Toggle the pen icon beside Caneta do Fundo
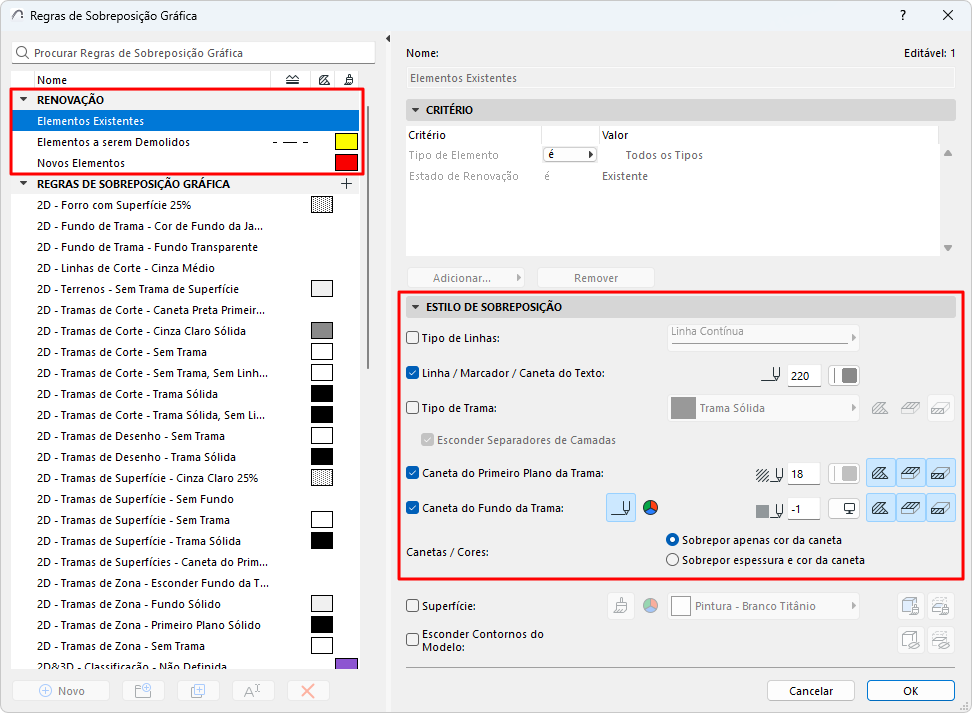This screenshot has width=972, height=713. pyautogui.click(x=620, y=508)
